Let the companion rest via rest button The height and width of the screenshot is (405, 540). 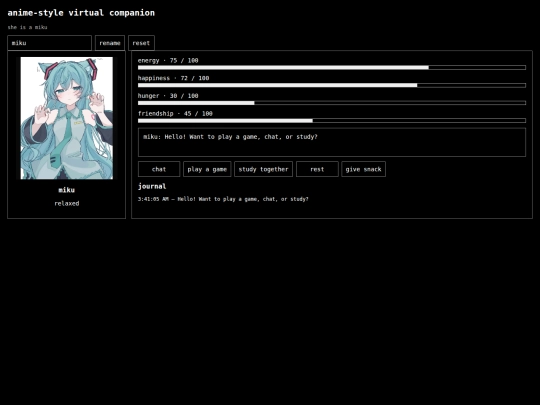(317, 169)
